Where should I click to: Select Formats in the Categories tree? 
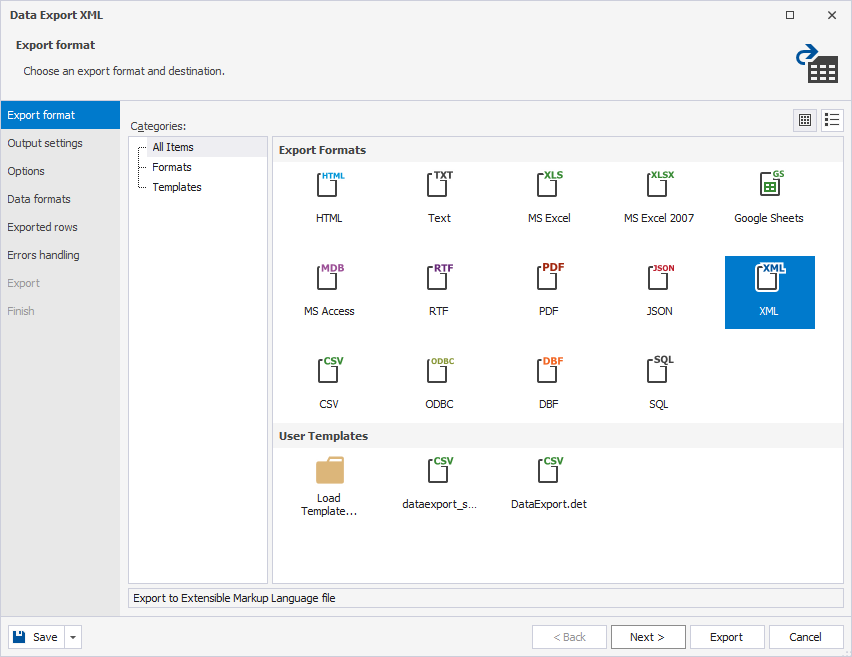coord(172,167)
